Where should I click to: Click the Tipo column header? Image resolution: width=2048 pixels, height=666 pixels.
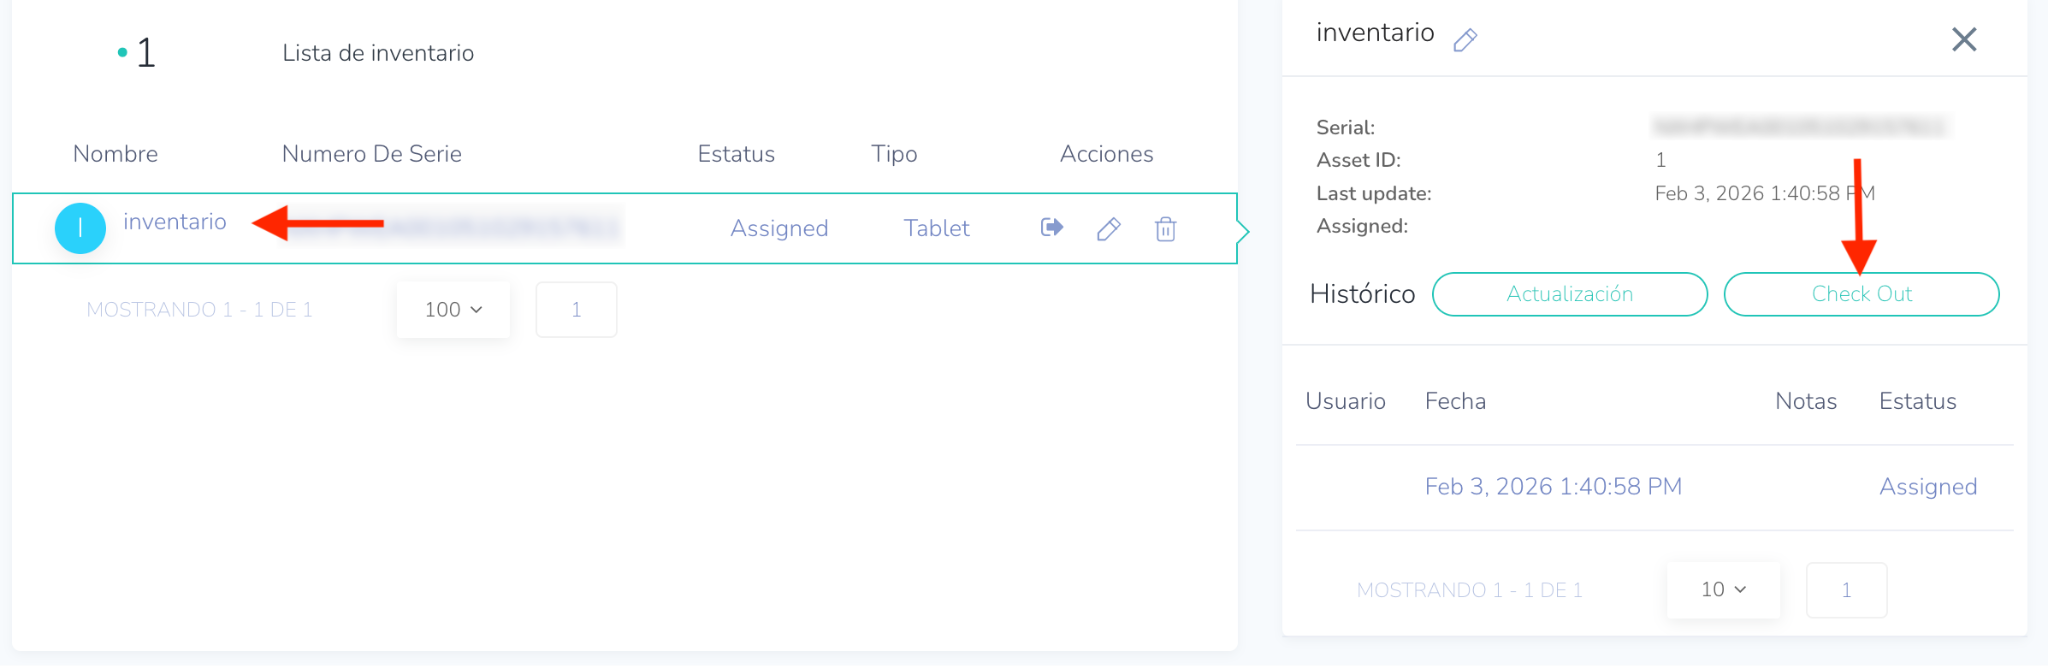pos(894,154)
